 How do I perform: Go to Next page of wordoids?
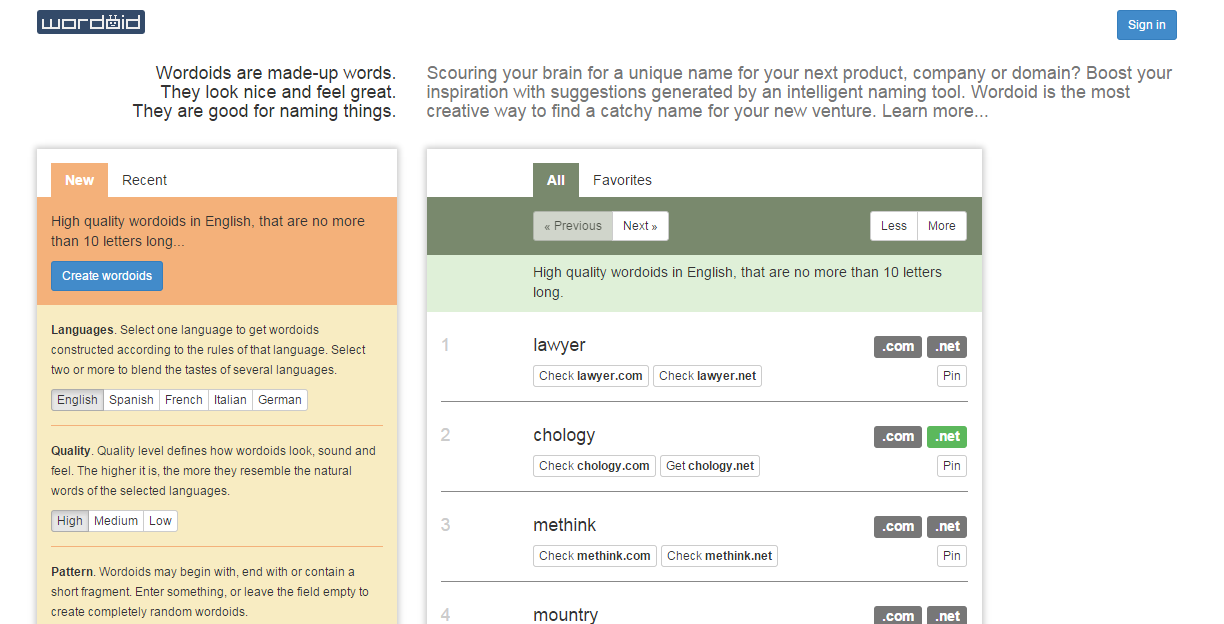click(x=640, y=226)
